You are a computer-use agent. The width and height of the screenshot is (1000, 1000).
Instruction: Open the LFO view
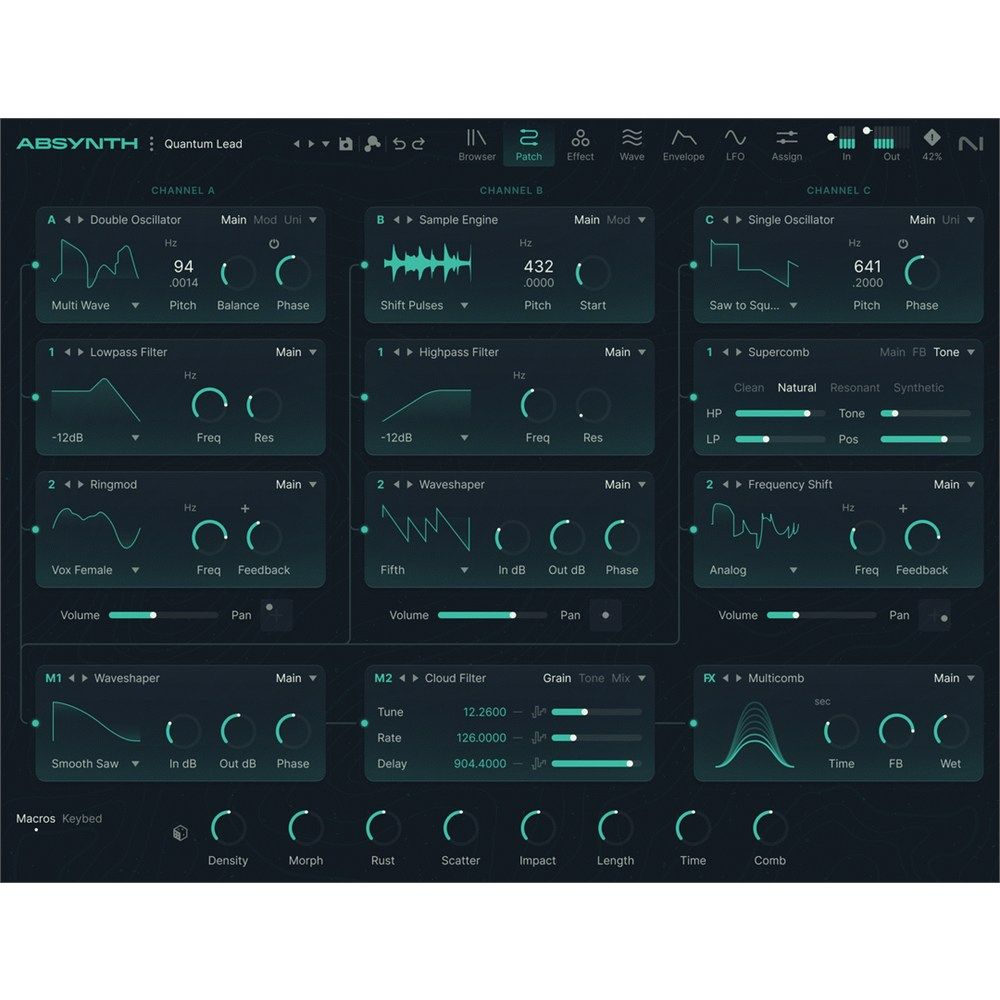[735, 145]
